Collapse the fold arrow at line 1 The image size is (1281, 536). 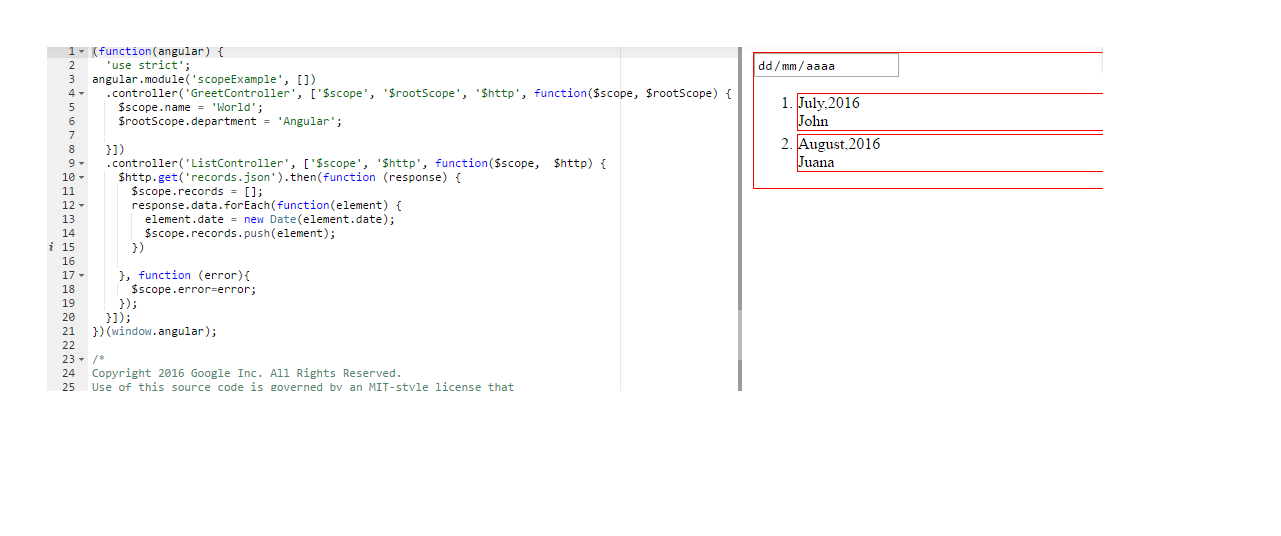click(x=81, y=51)
